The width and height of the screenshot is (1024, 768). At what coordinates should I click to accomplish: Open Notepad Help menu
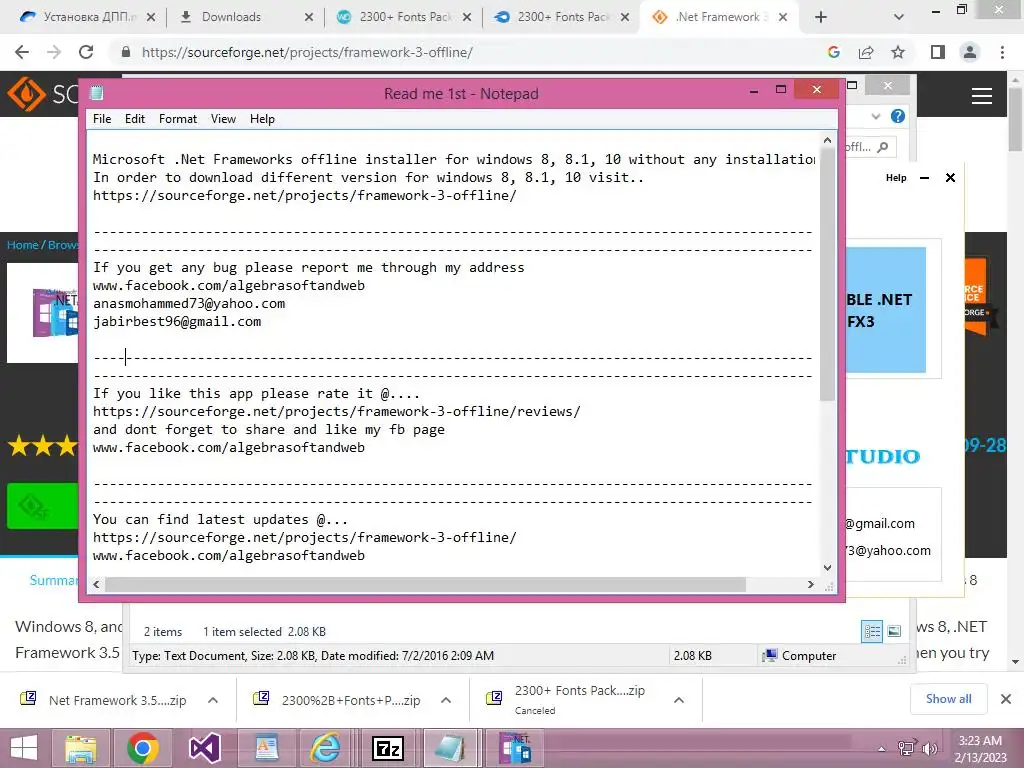pos(262,119)
